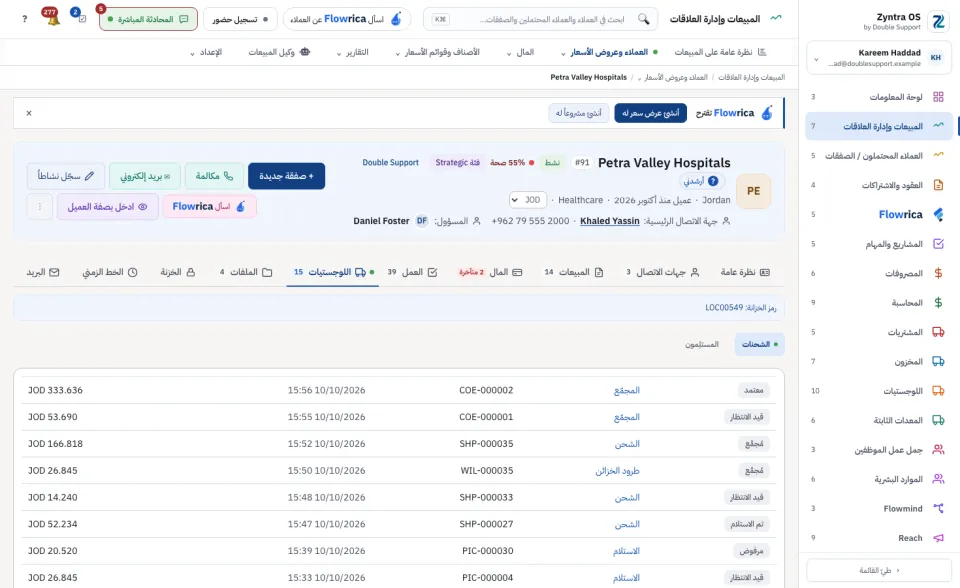Open المصروفات in the sidebar
Image resolution: width=960 pixels, height=588 pixels.
pos(879,273)
